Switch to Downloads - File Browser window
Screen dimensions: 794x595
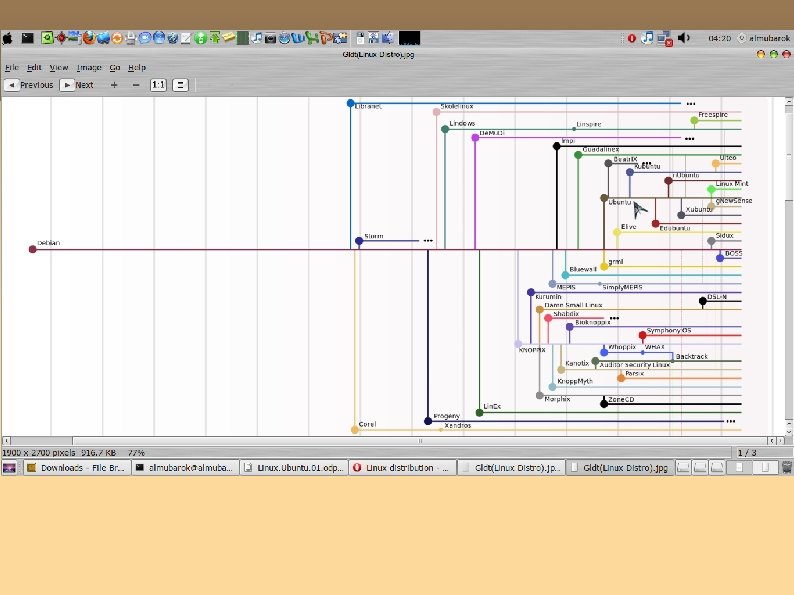click(77, 468)
